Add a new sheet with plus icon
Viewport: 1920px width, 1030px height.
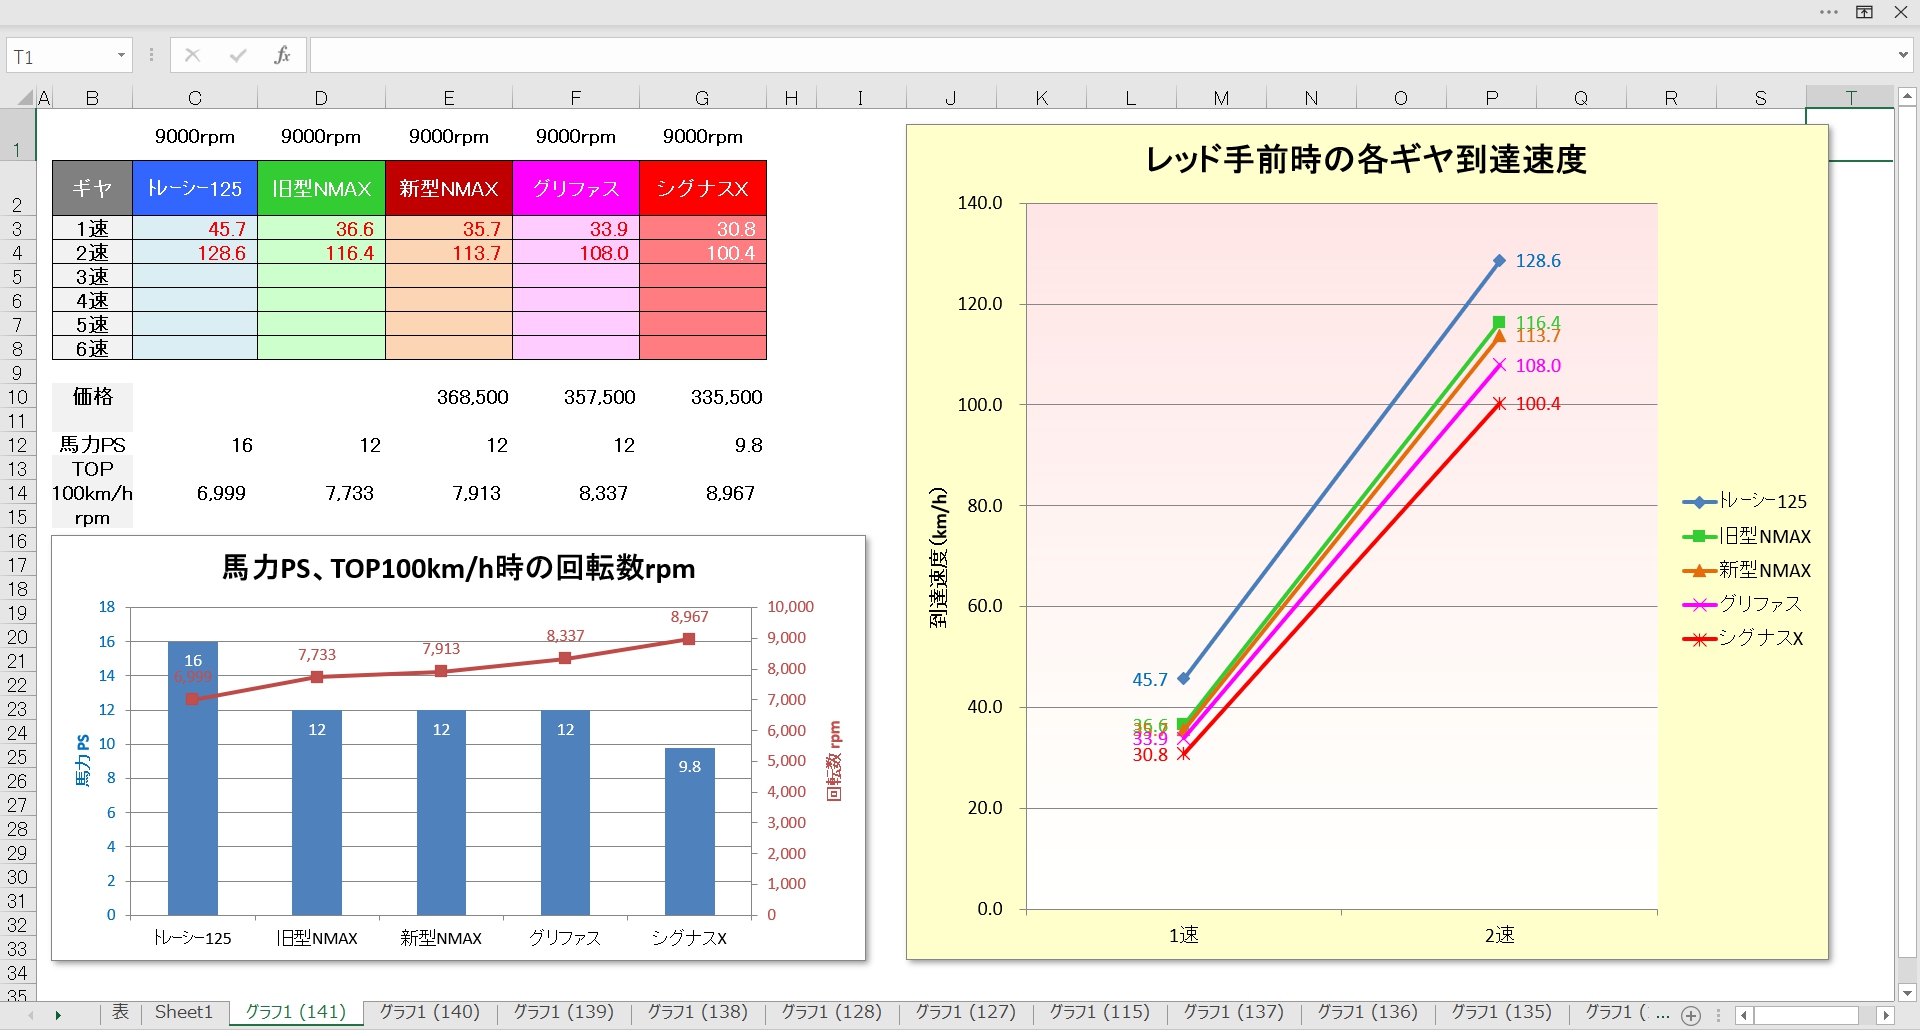1691,1015
